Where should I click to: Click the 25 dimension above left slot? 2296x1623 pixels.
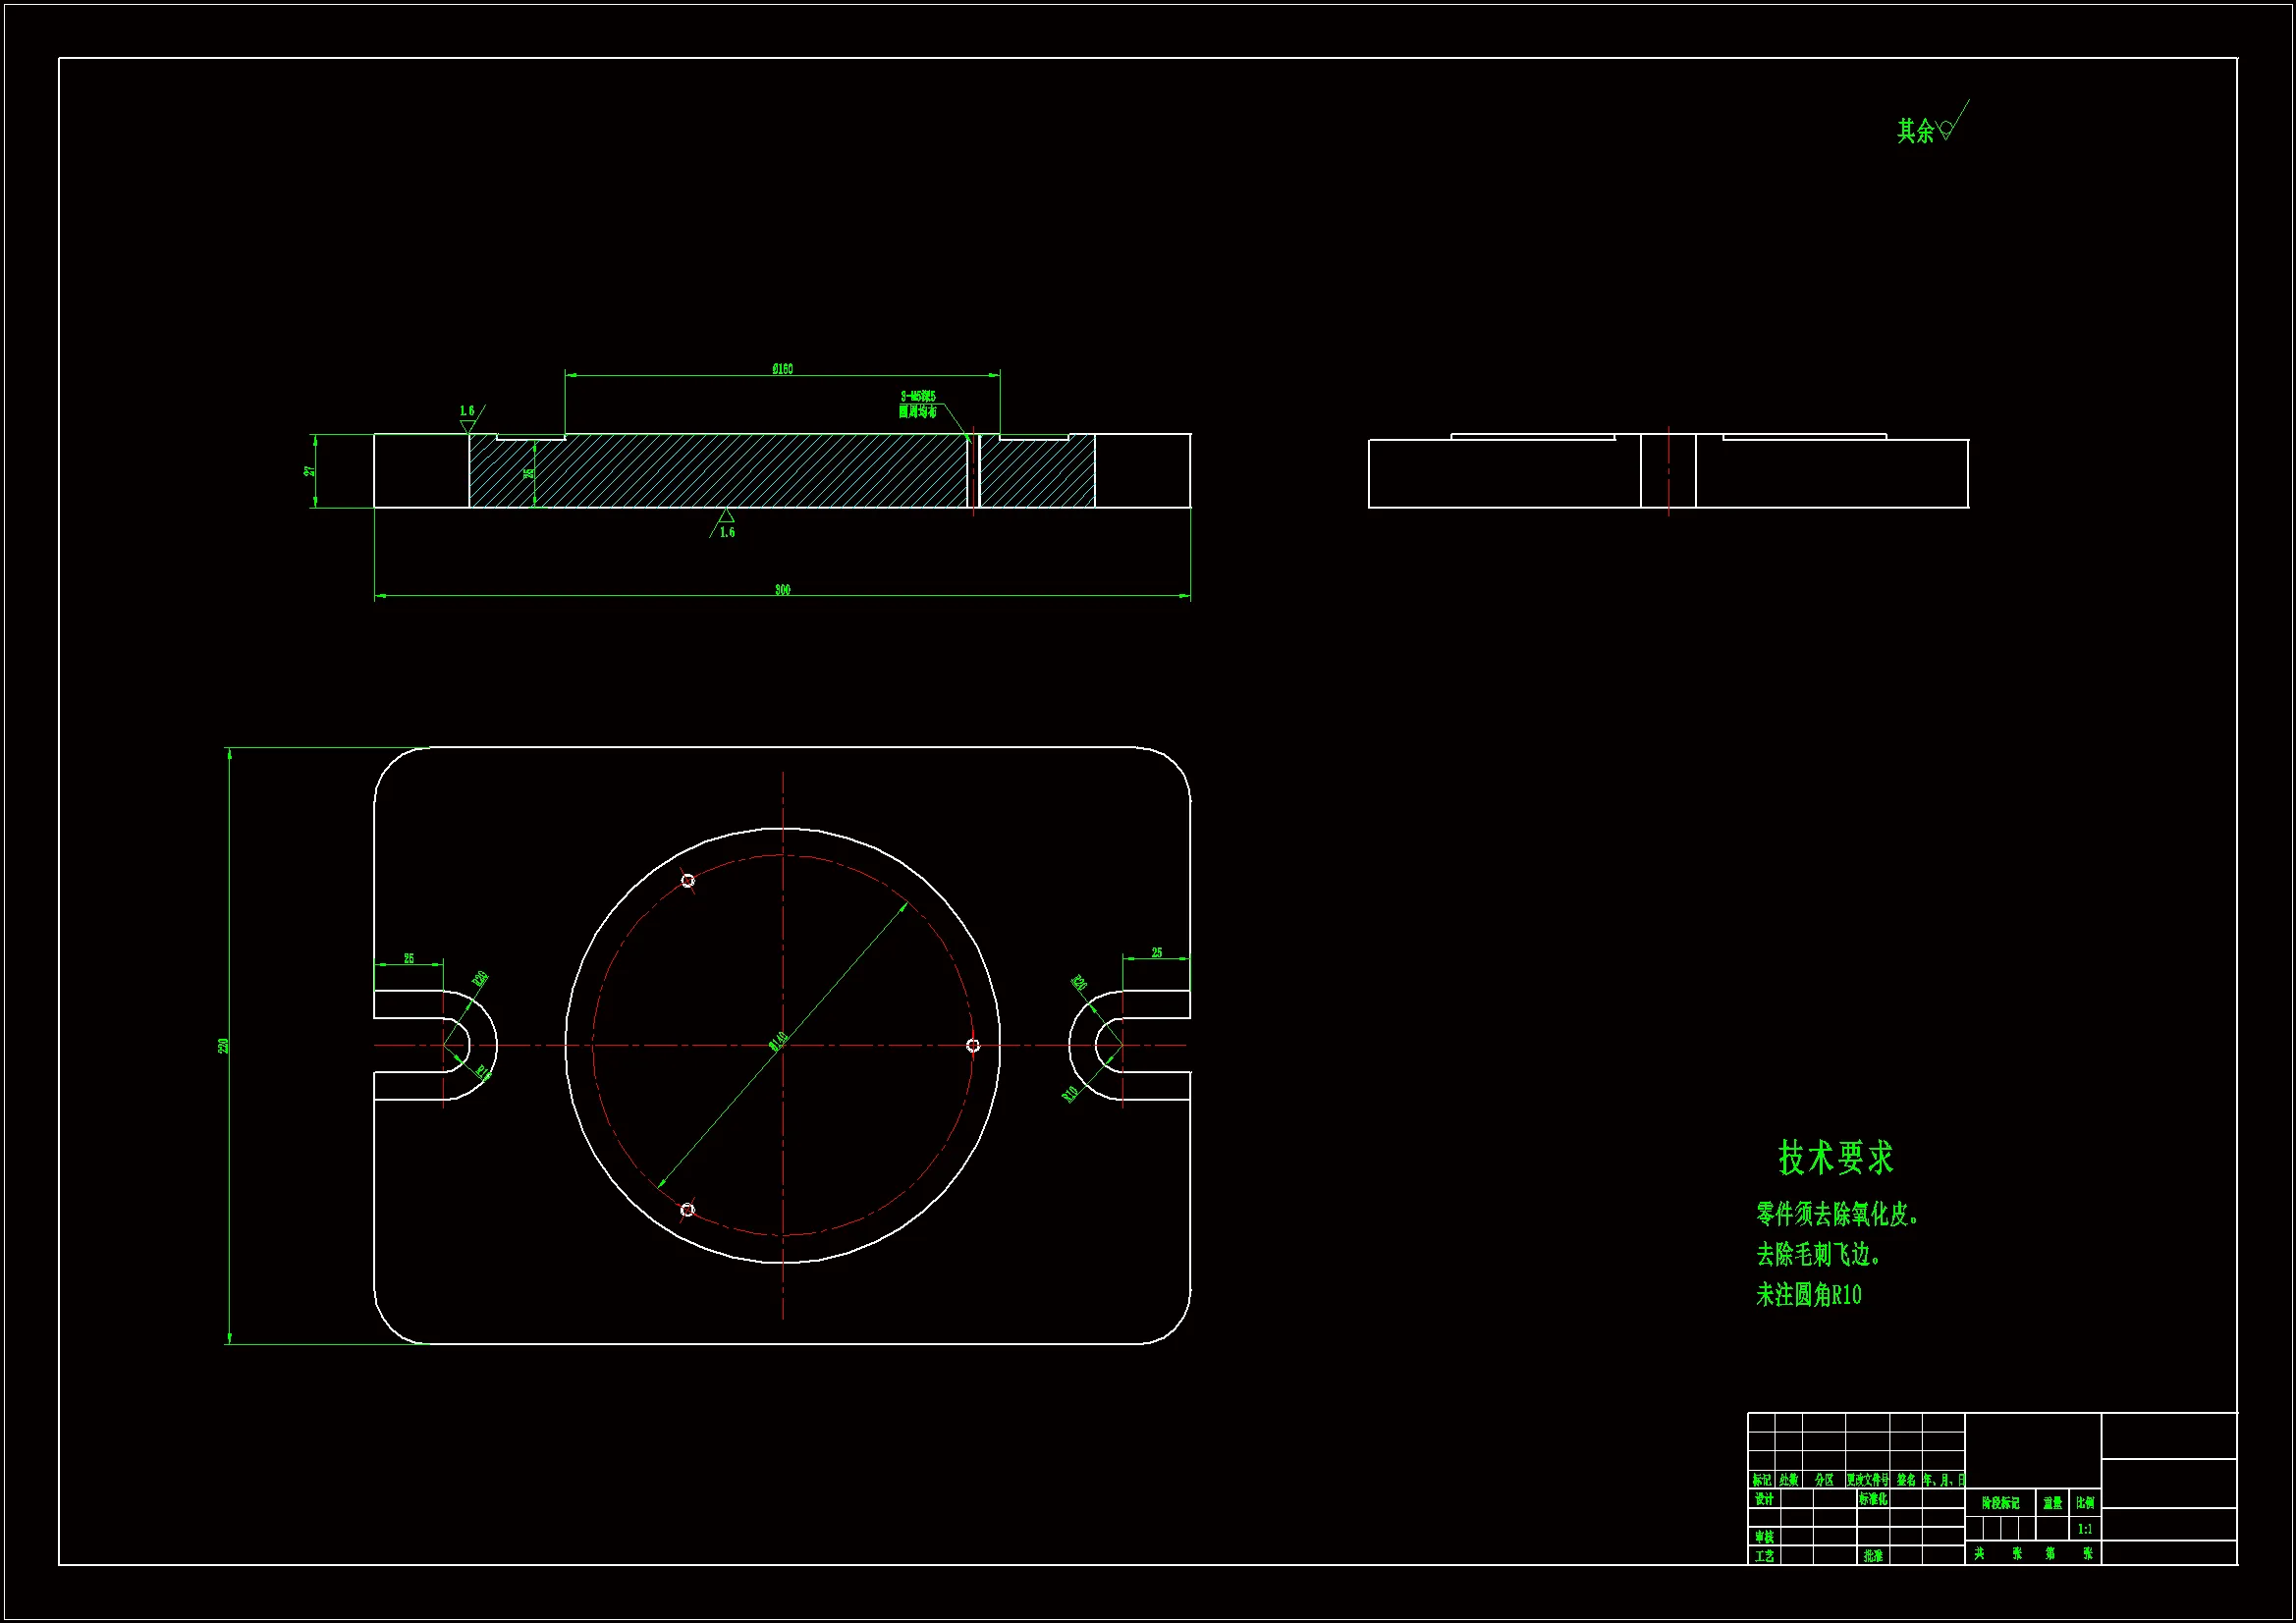409,958
